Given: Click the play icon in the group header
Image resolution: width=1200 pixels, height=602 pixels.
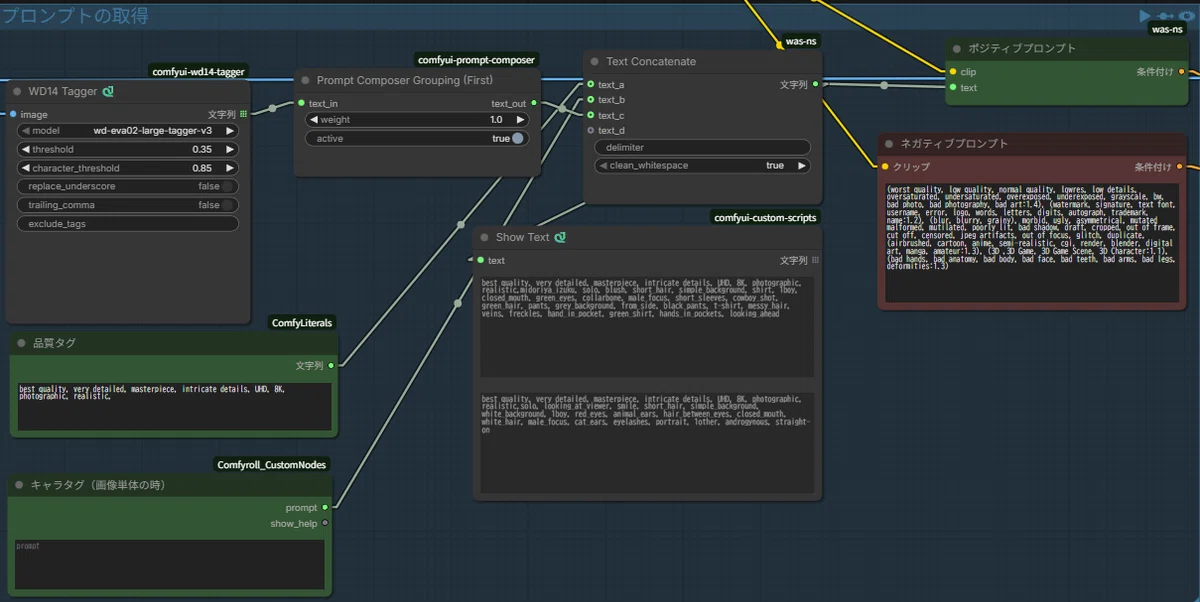Looking at the screenshot, I should [1145, 16].
